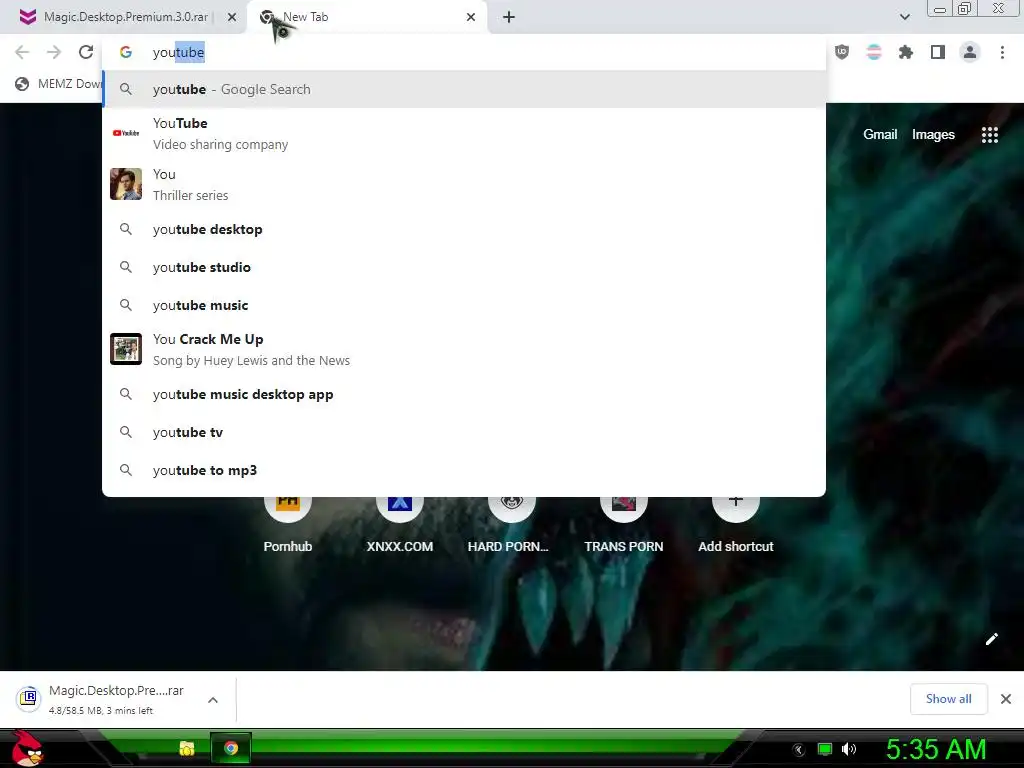Click the Show all downloads button
Screen dimensions: 1024x768
coord(948,699)
